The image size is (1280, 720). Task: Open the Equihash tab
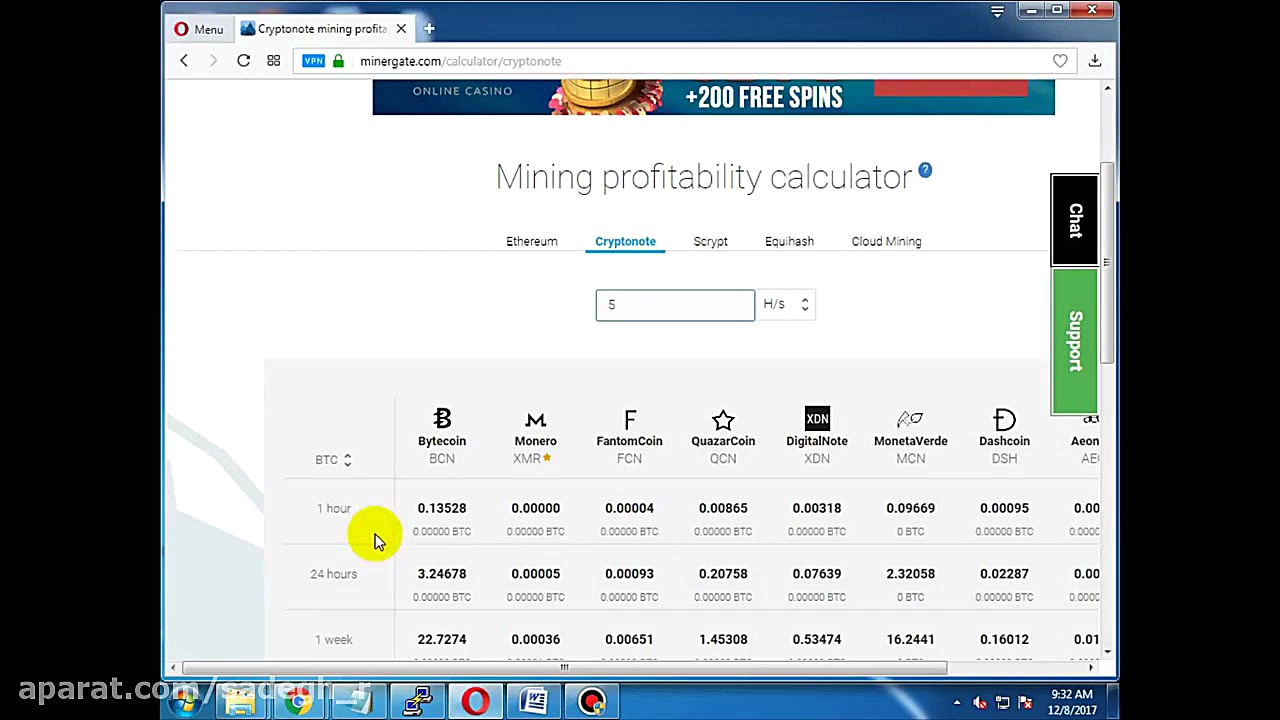tap(789, 241)
